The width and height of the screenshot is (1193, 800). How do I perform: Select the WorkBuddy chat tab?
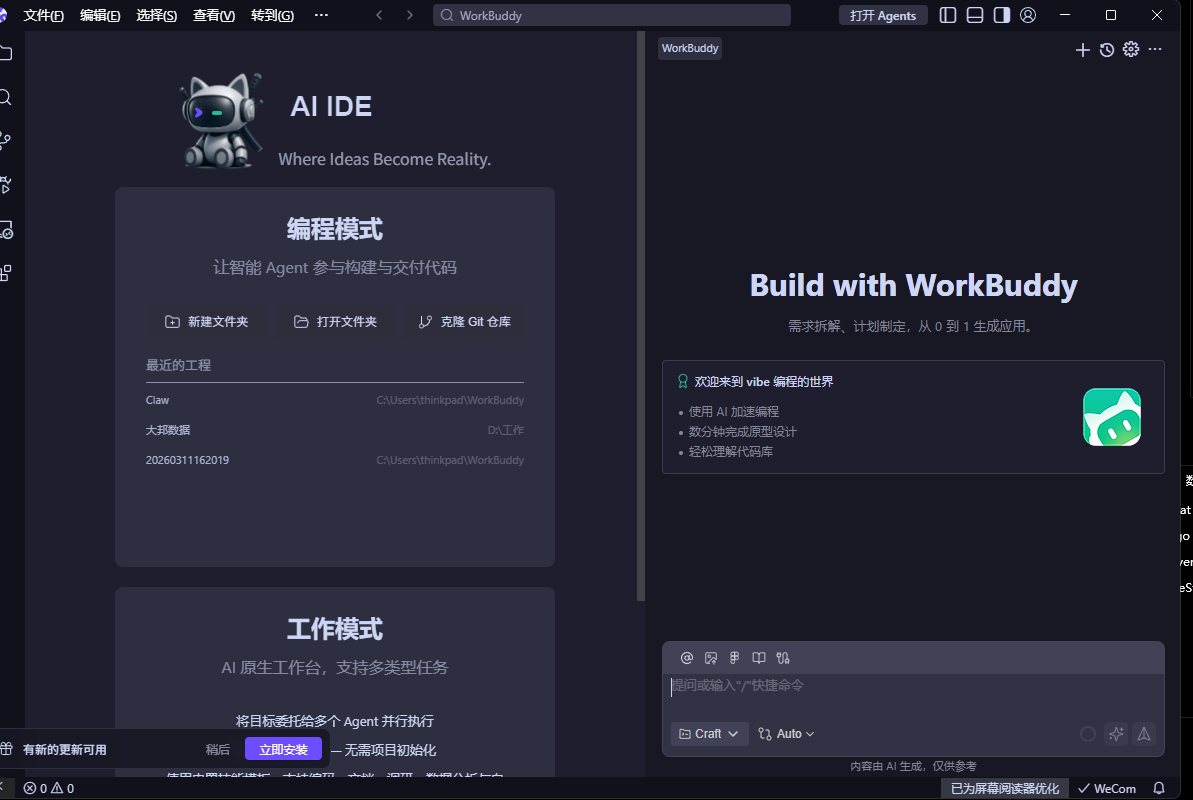coord(689,48)
